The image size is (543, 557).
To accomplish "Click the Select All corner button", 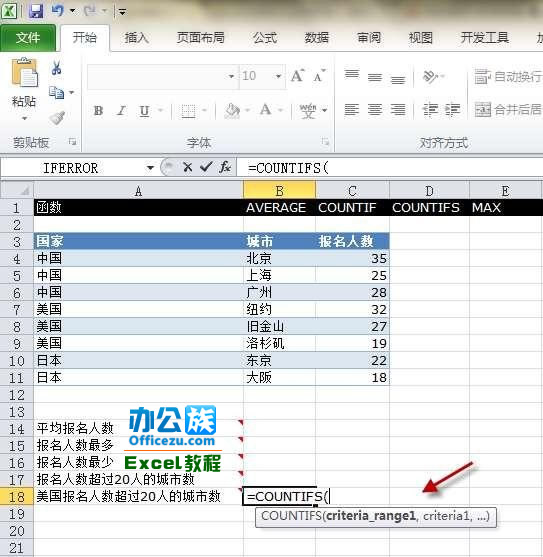I will (17, 190).
